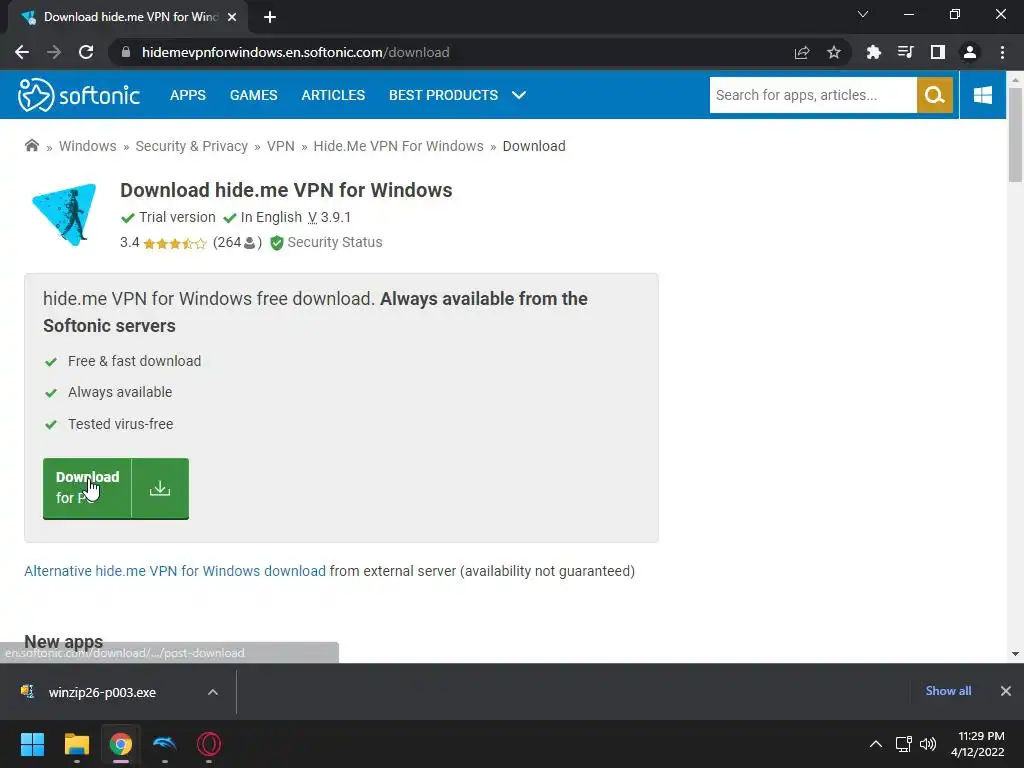This screenshot has height=768, width=1024.
Task: Open the Chrome profile avatar
Action: (x=970, y=52)
